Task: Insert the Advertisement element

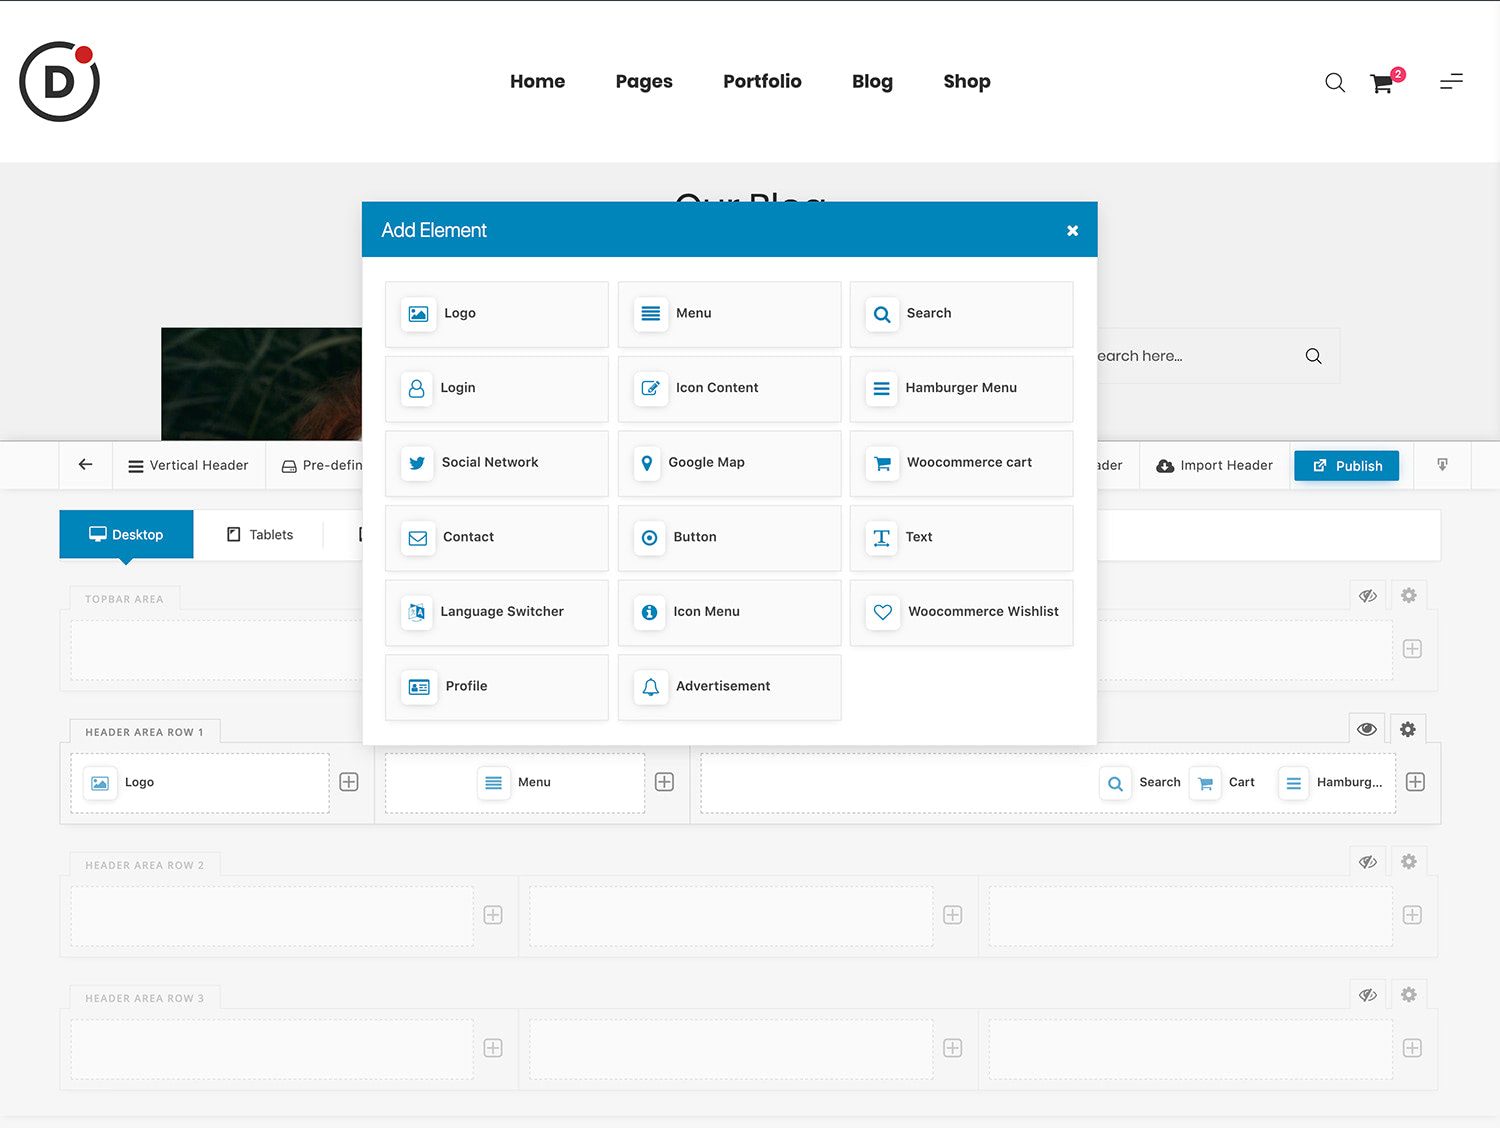Action: coord(728,687)
